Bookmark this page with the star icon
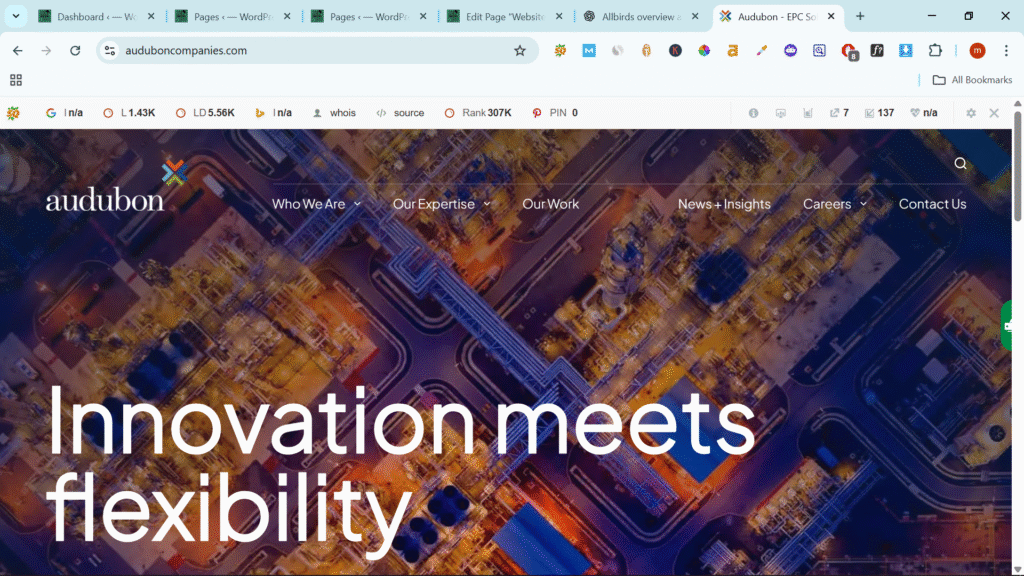Viewport: 1024px width, 576px height. 520,51
